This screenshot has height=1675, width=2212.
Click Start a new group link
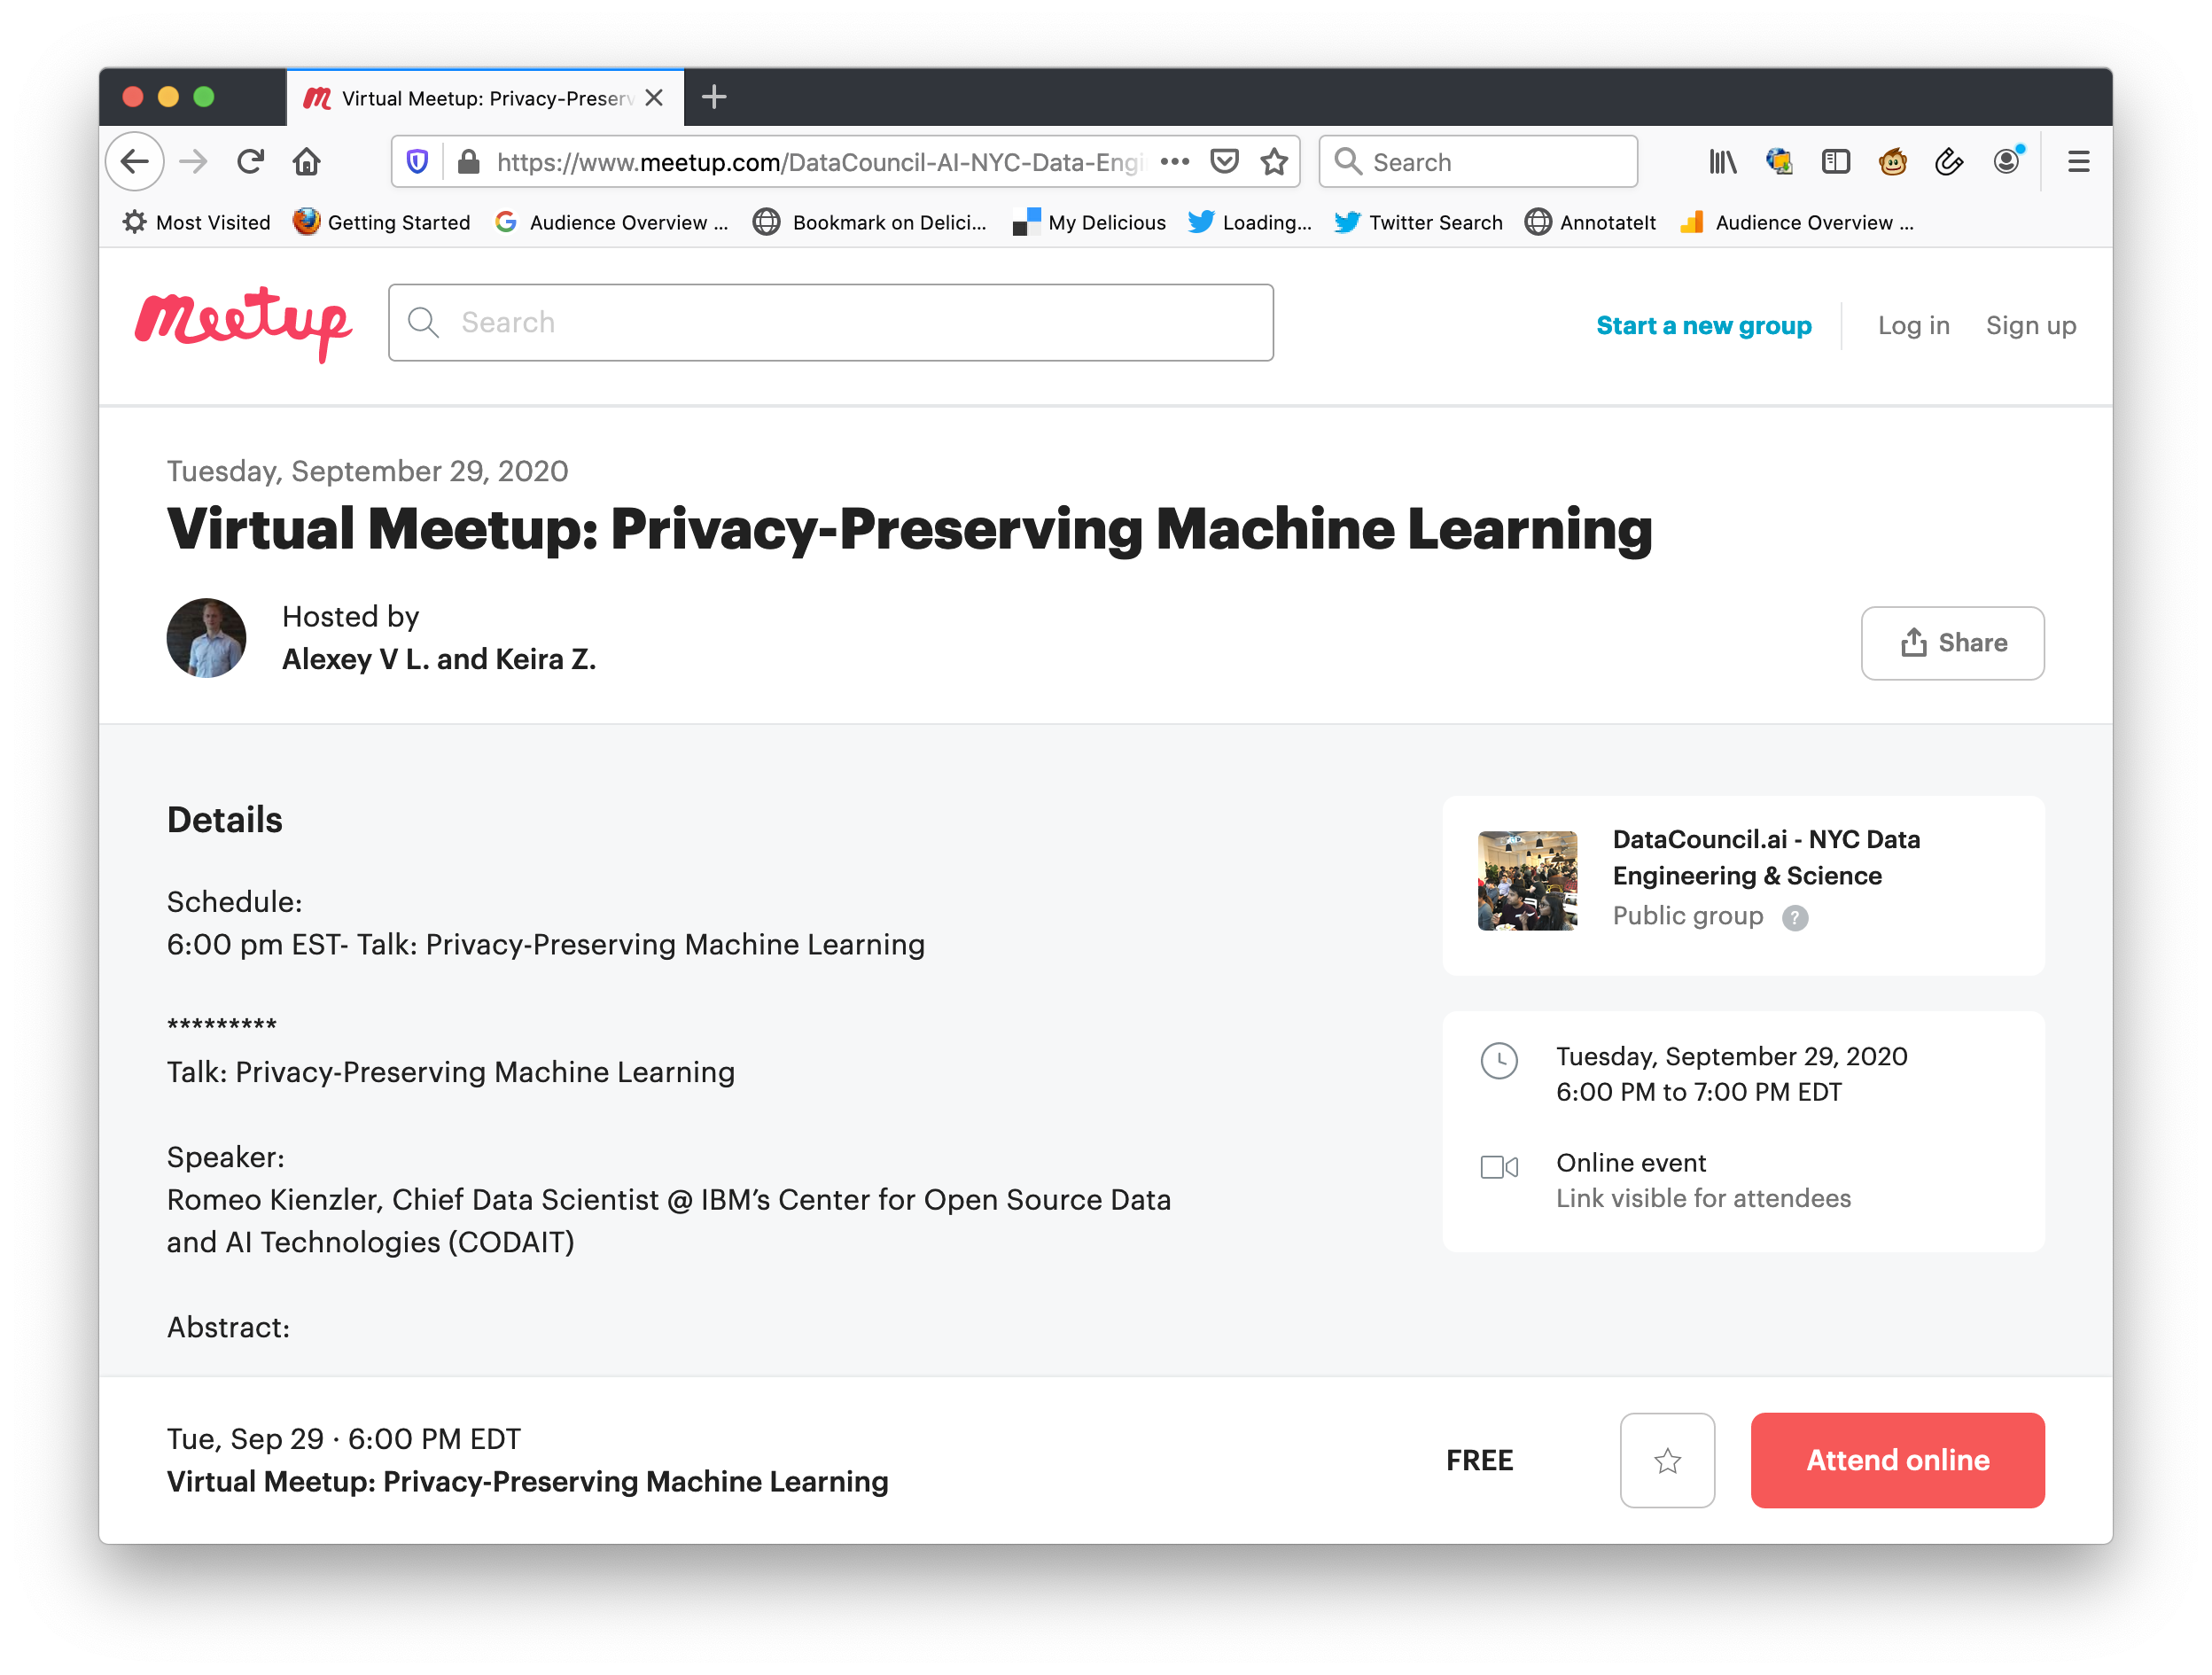[x=1703, y=326]
